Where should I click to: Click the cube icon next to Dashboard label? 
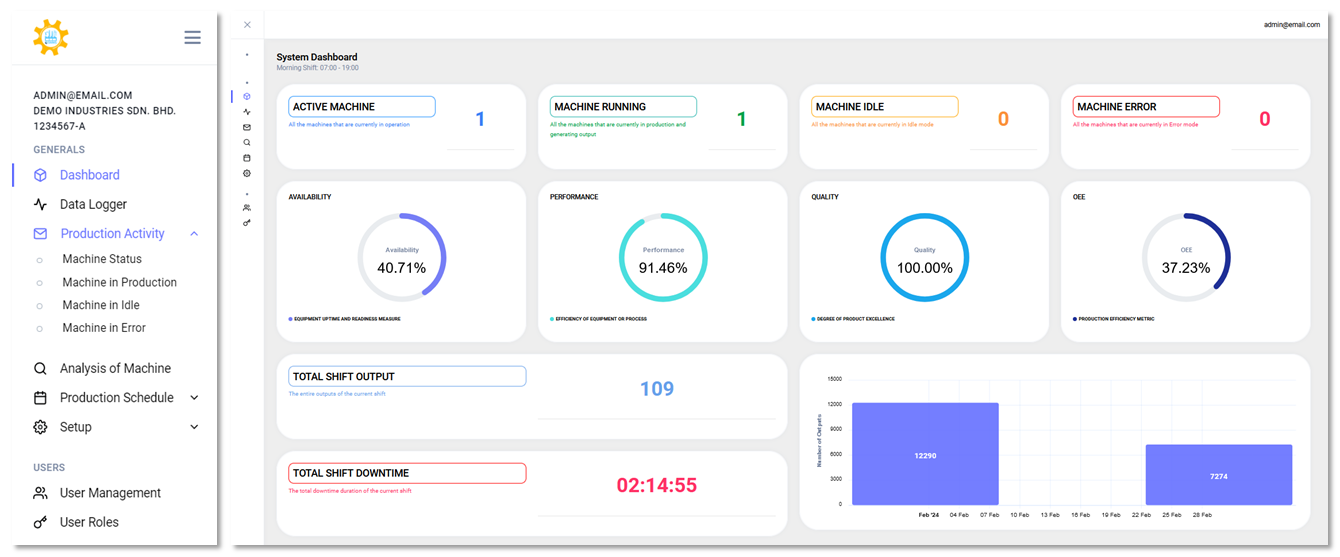coord(40,175)
